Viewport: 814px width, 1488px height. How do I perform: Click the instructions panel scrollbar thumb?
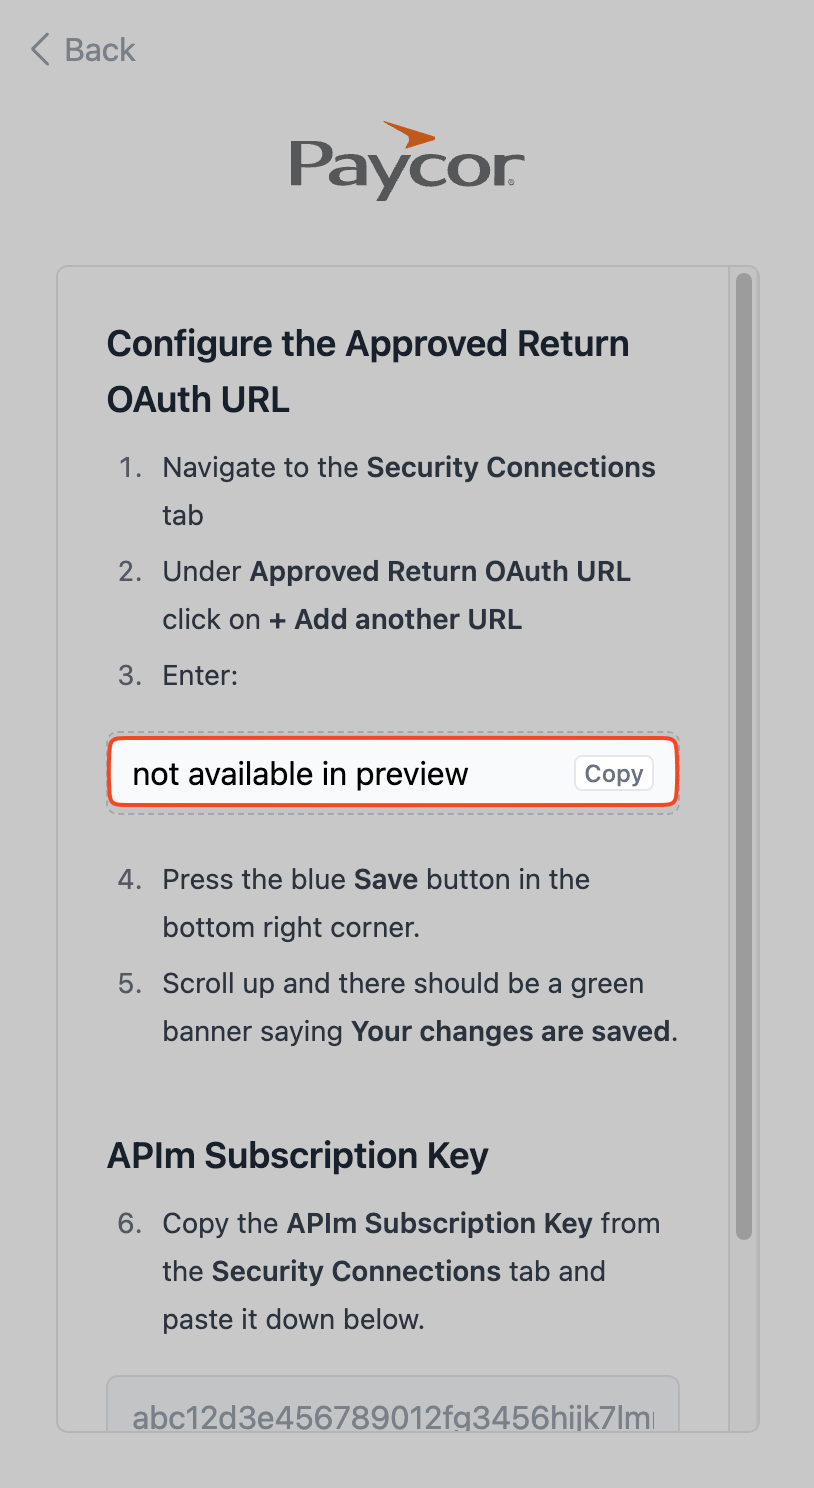pos(743,750)
